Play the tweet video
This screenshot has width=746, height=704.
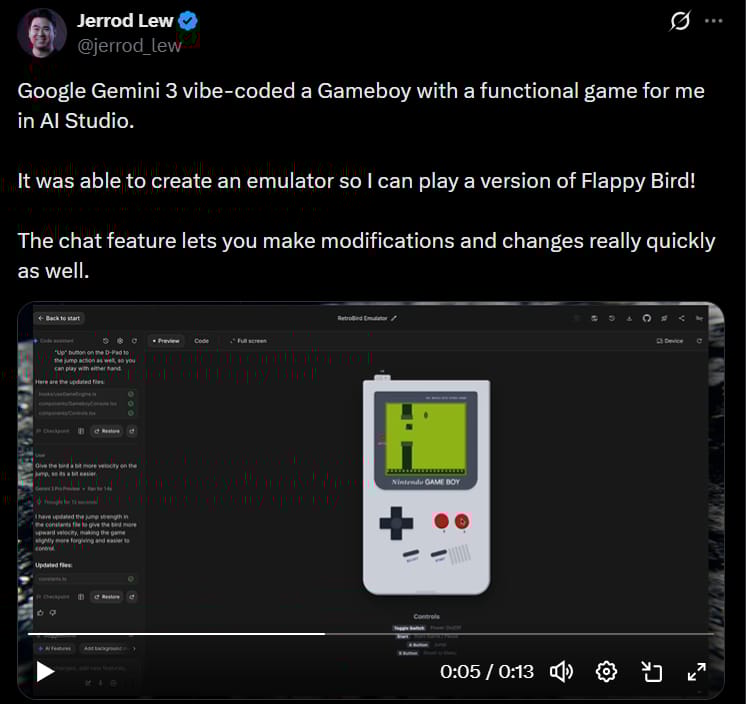tap(45, 672)
